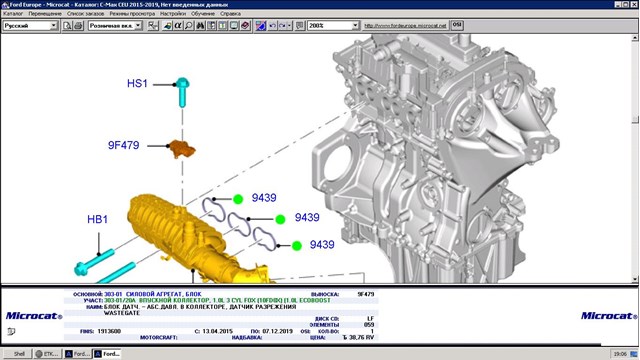Open the Розничная вкл. price dropdown

click(x=138, y=25)
